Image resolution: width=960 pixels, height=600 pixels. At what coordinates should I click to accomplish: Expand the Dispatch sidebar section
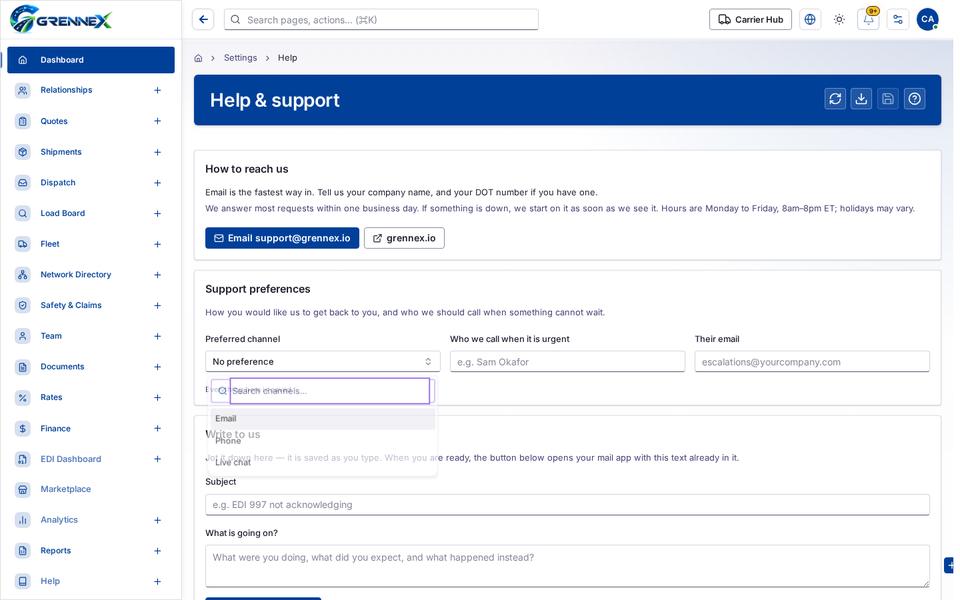click(x=157, y=182)
